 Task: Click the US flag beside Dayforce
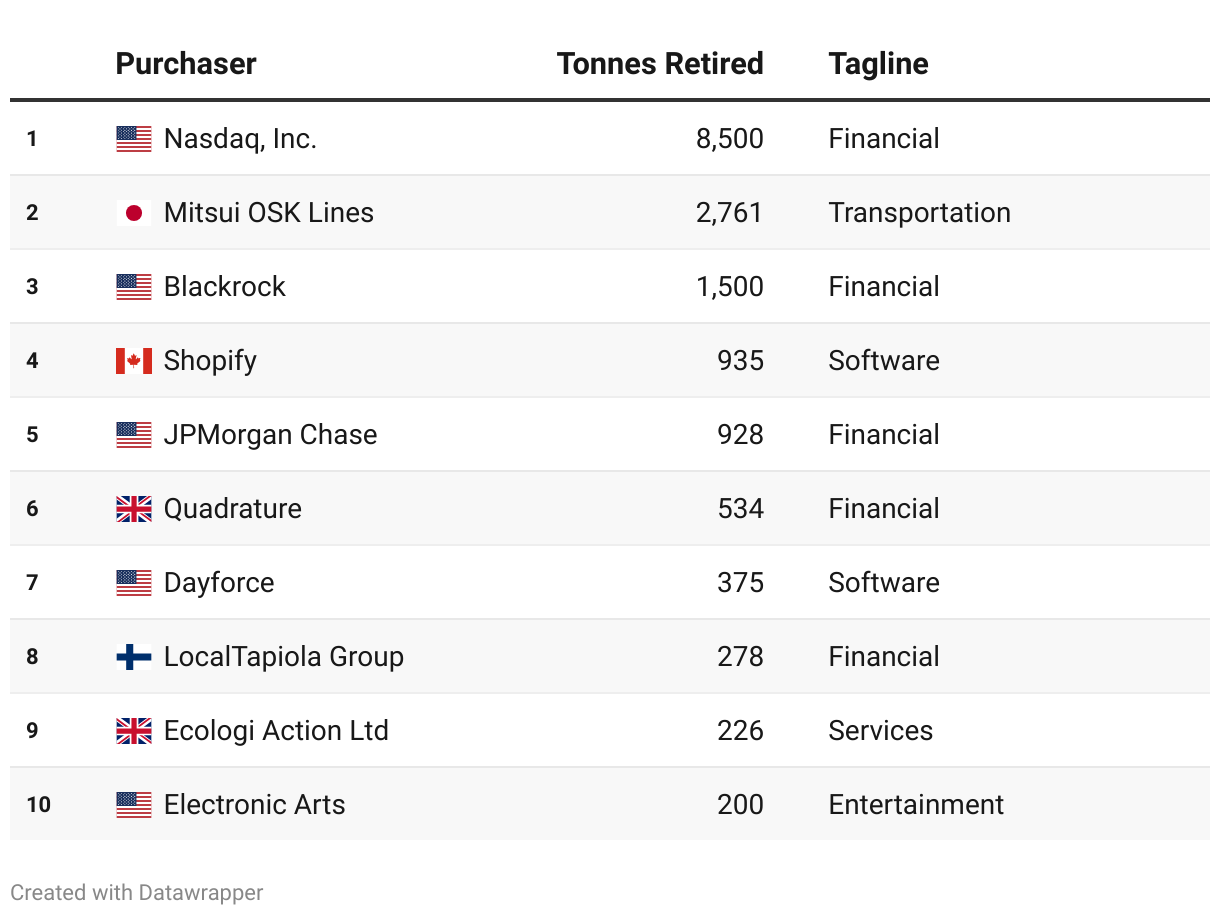[133, 583]
